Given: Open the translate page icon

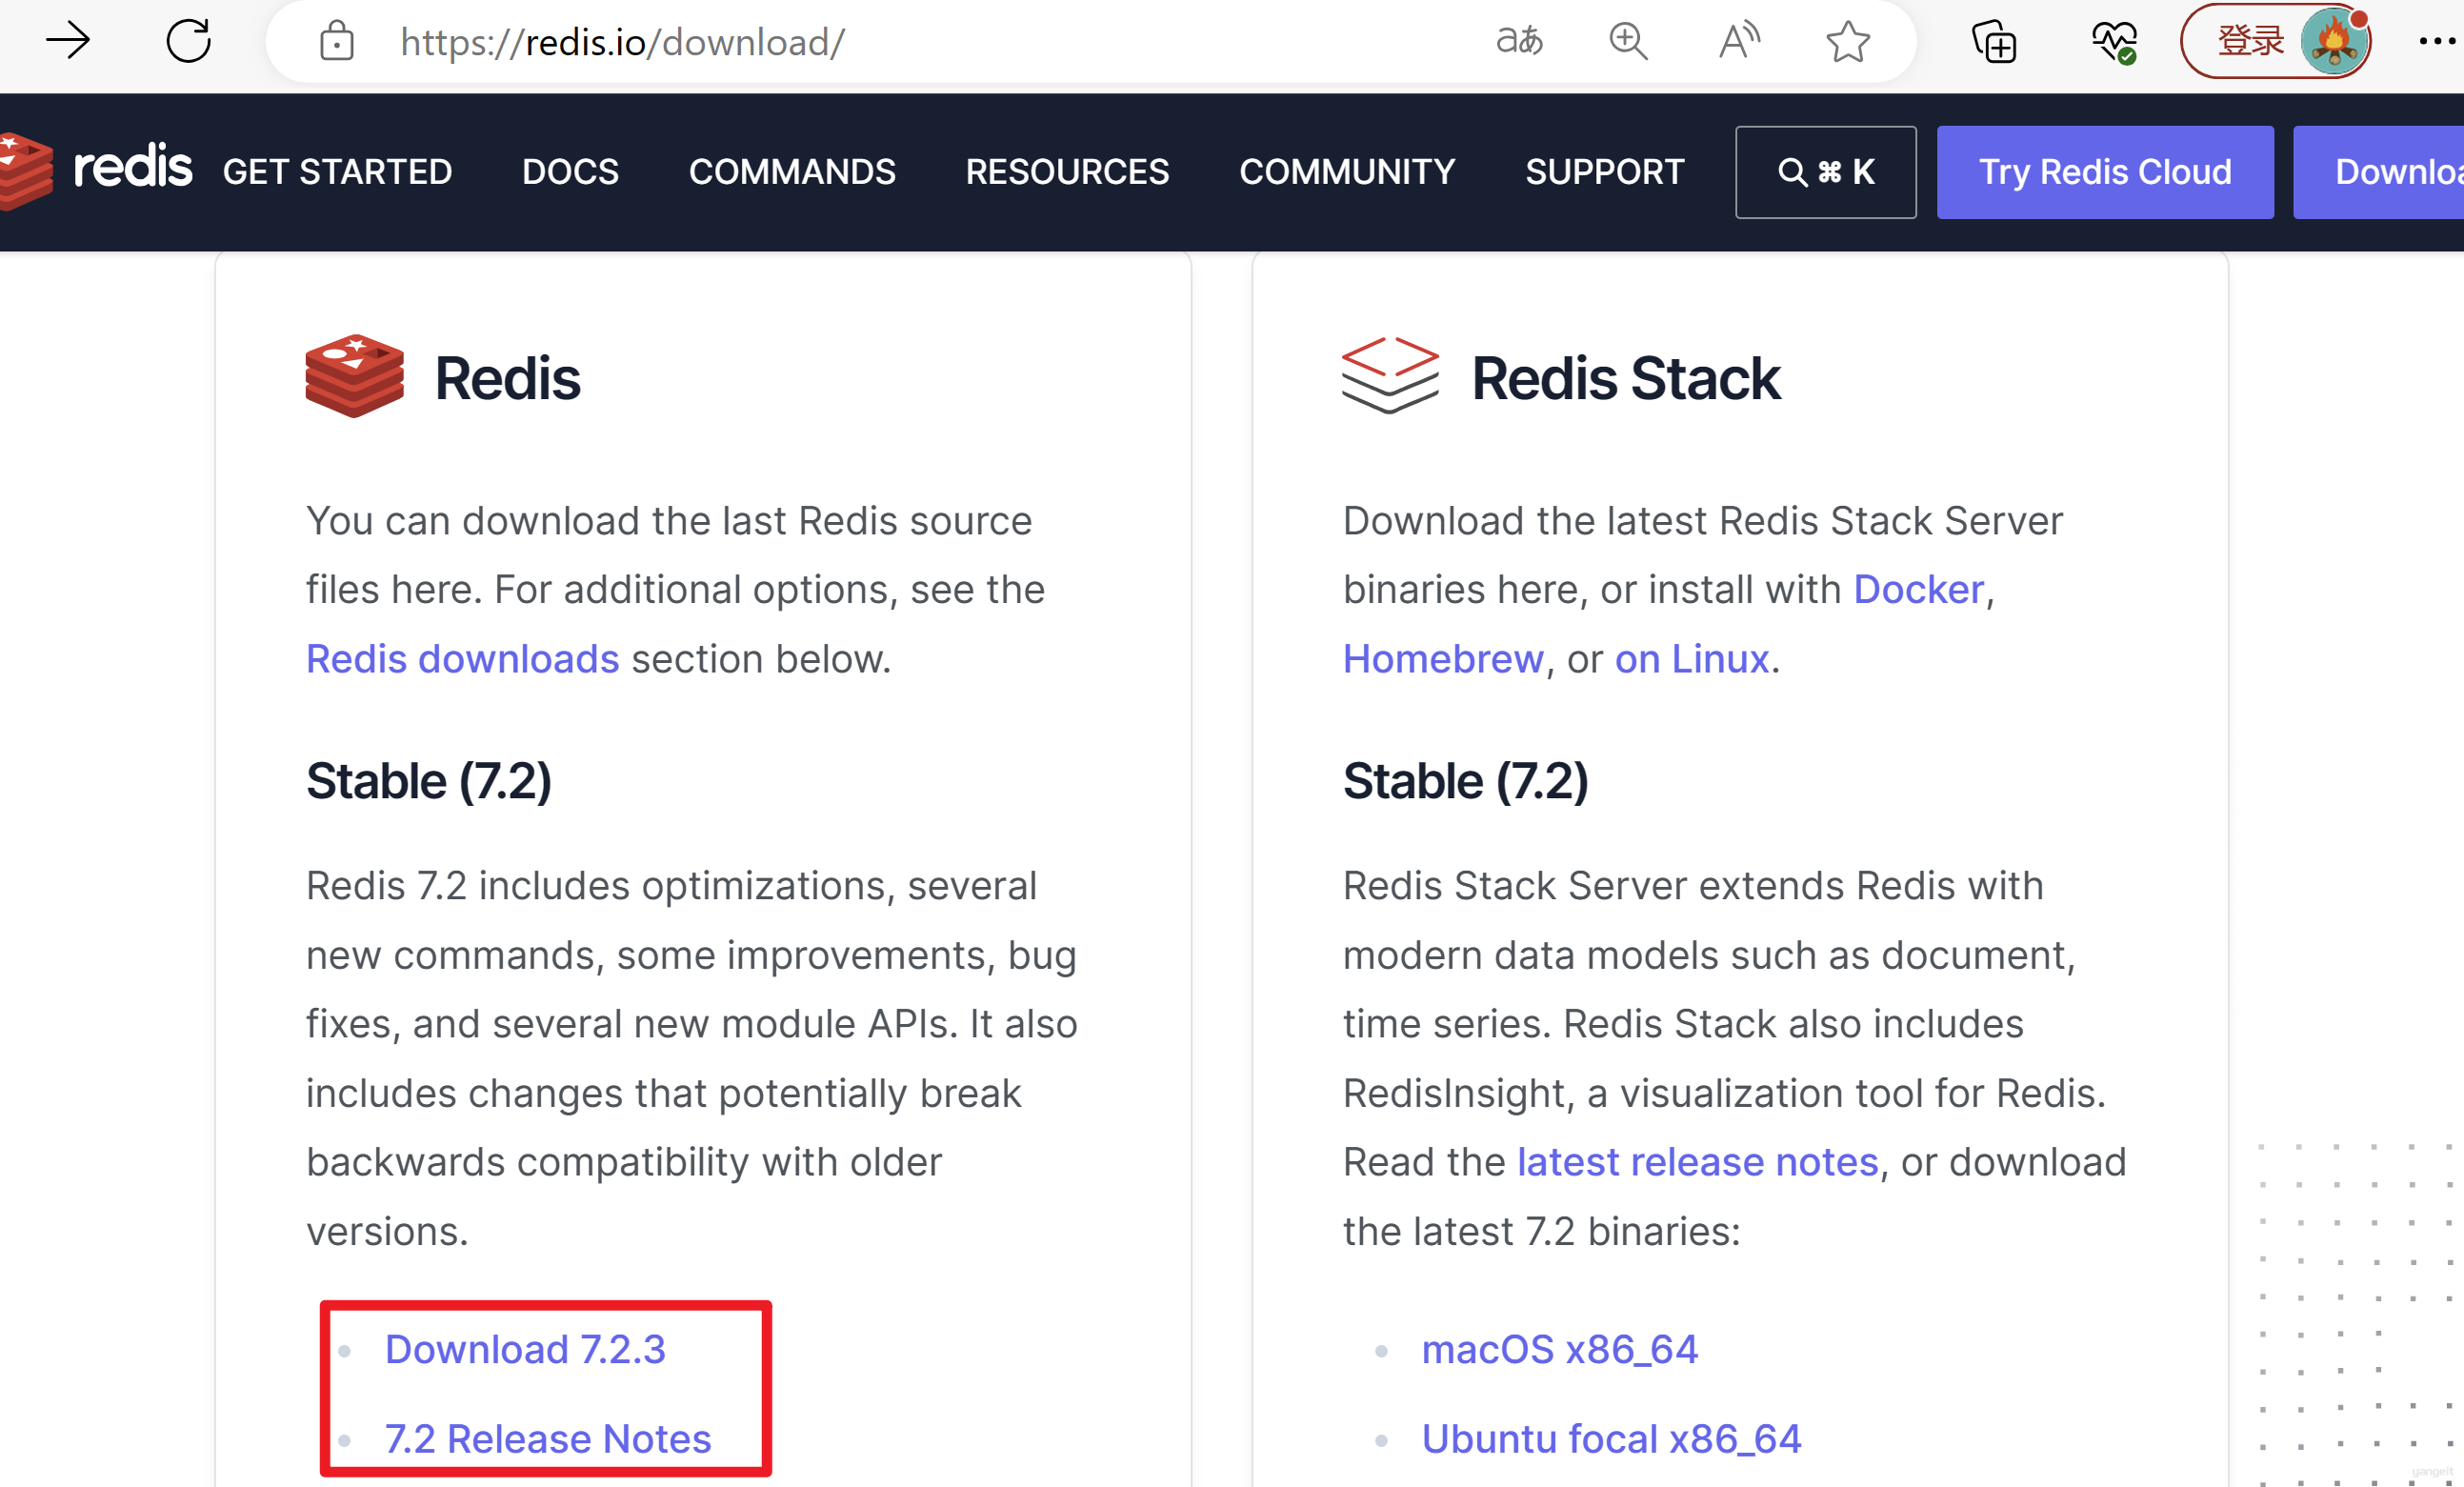Looking at the screenshot, I should pos(1519,41).
